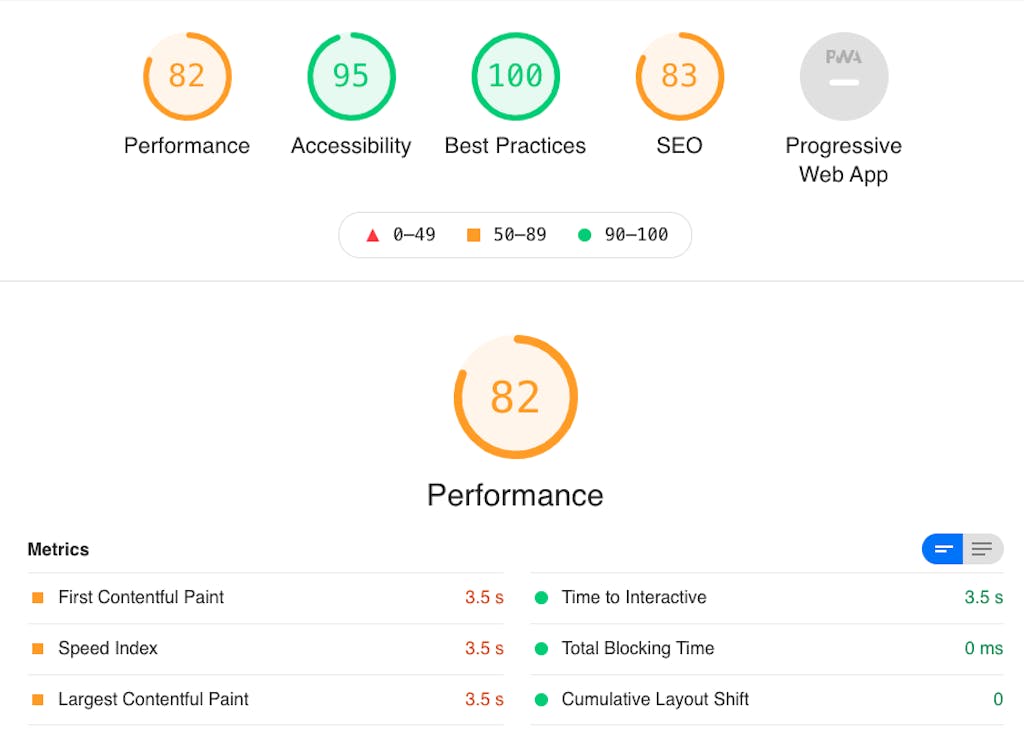Switch metrics to compact summary view
Viewport: 1024px width, 733px height.
coord(943,549)
